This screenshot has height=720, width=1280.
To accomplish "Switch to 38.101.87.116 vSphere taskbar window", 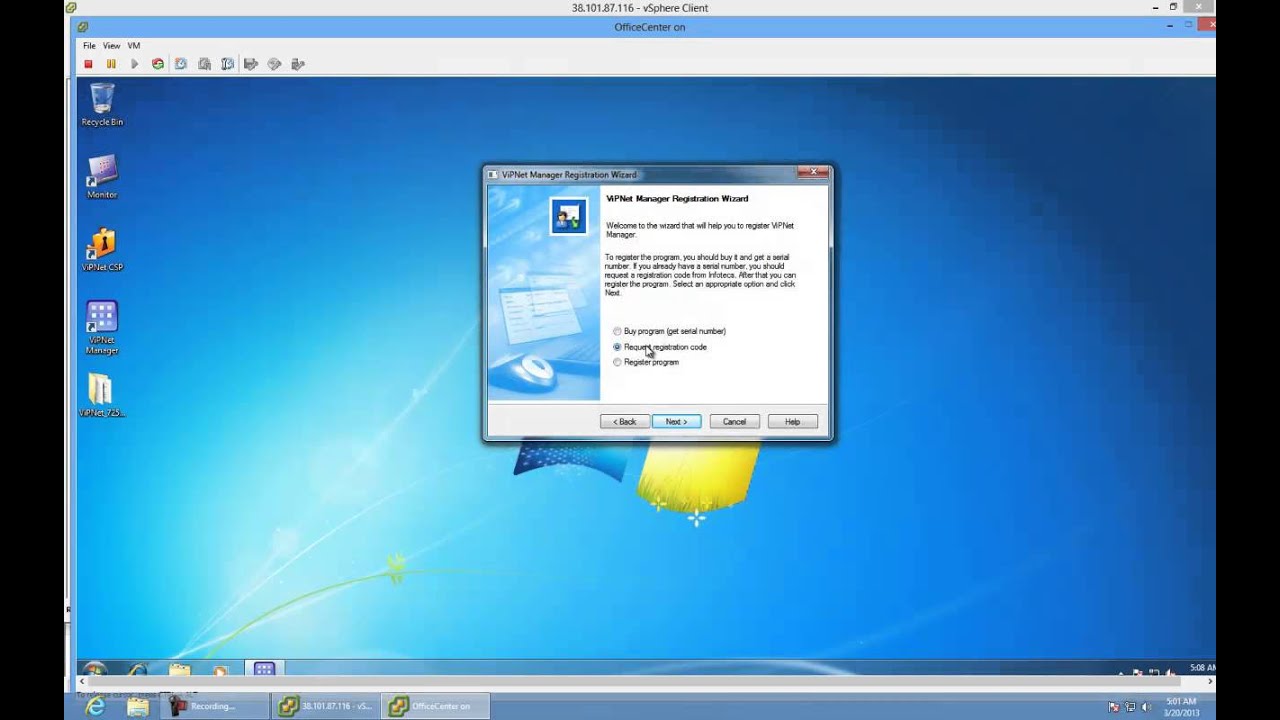I will tap(324, 706).
